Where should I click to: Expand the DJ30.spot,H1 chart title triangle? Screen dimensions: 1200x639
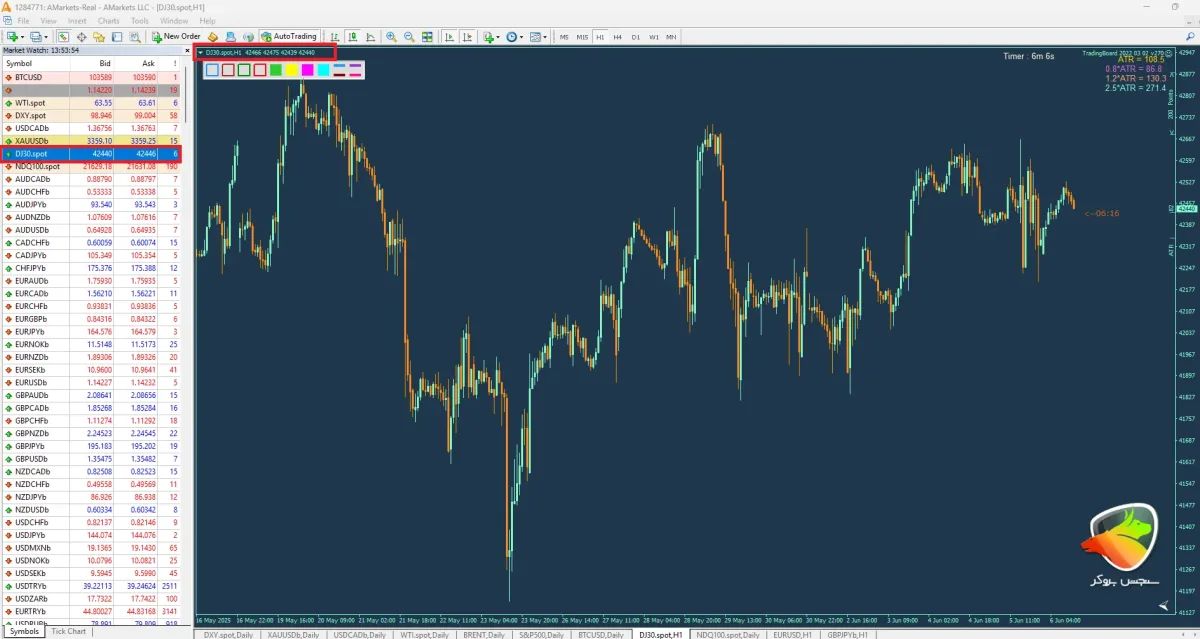(200, 52)
